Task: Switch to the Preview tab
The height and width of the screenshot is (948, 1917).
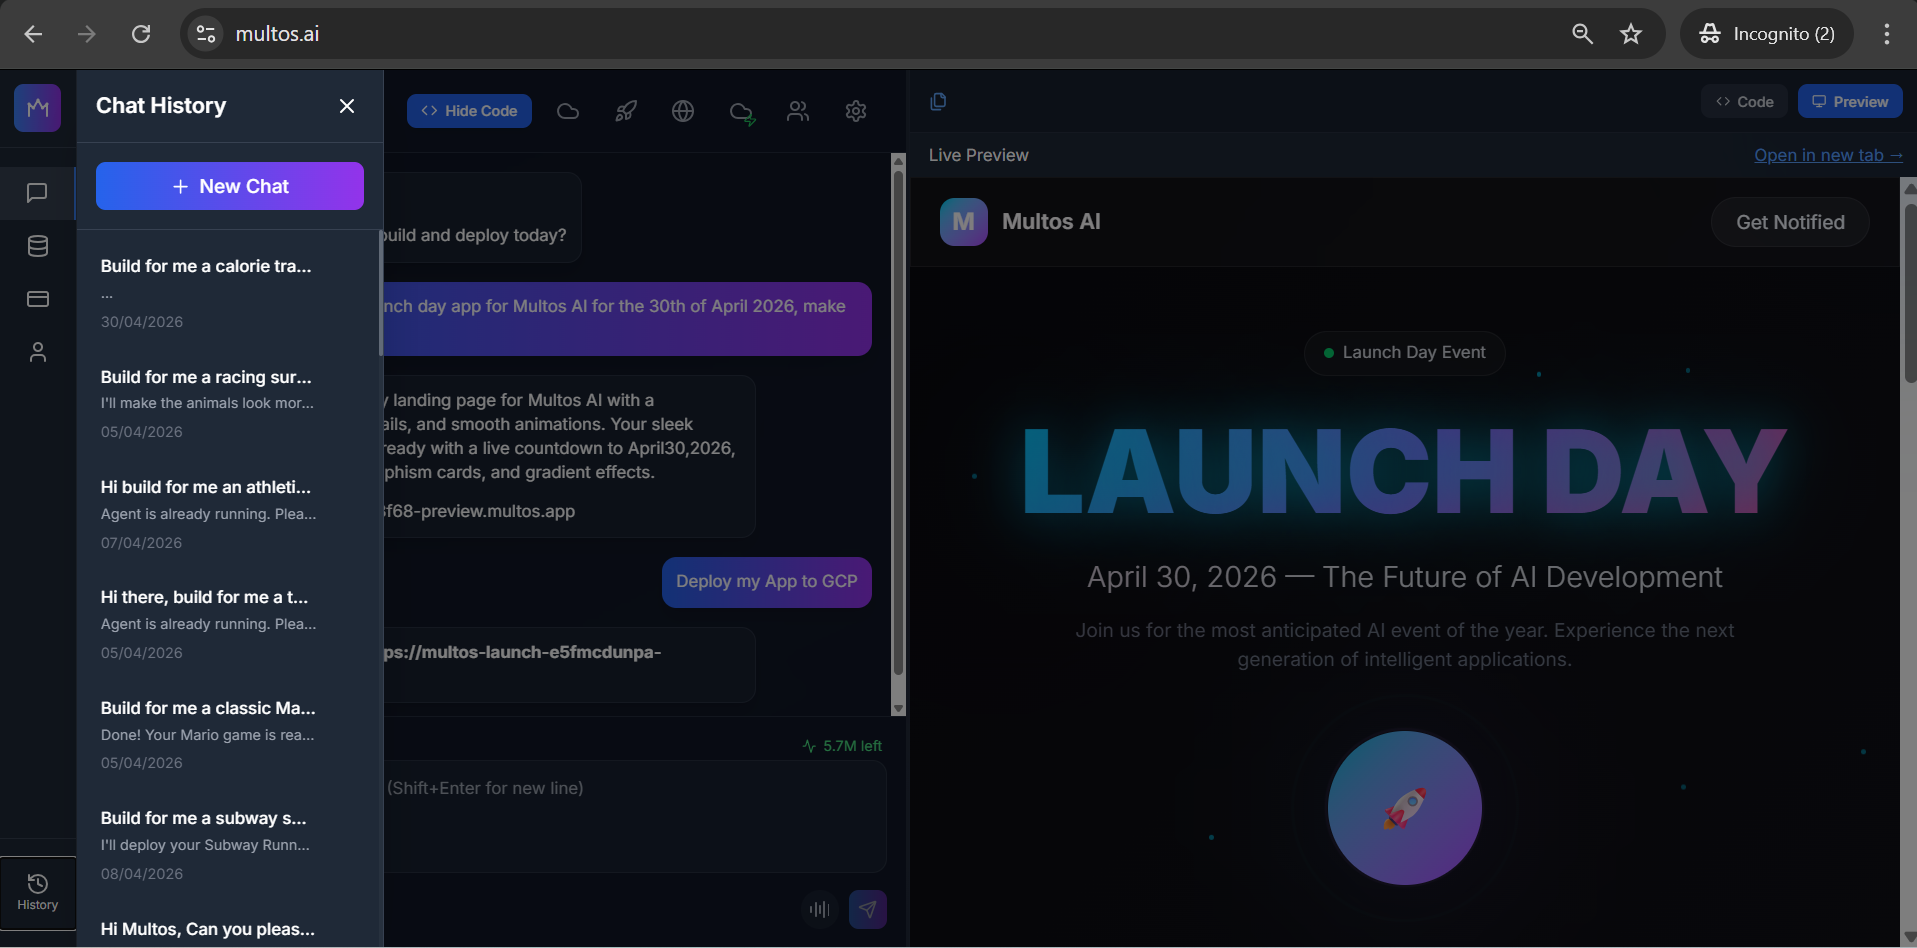Action: click(x=1850, y=102)
